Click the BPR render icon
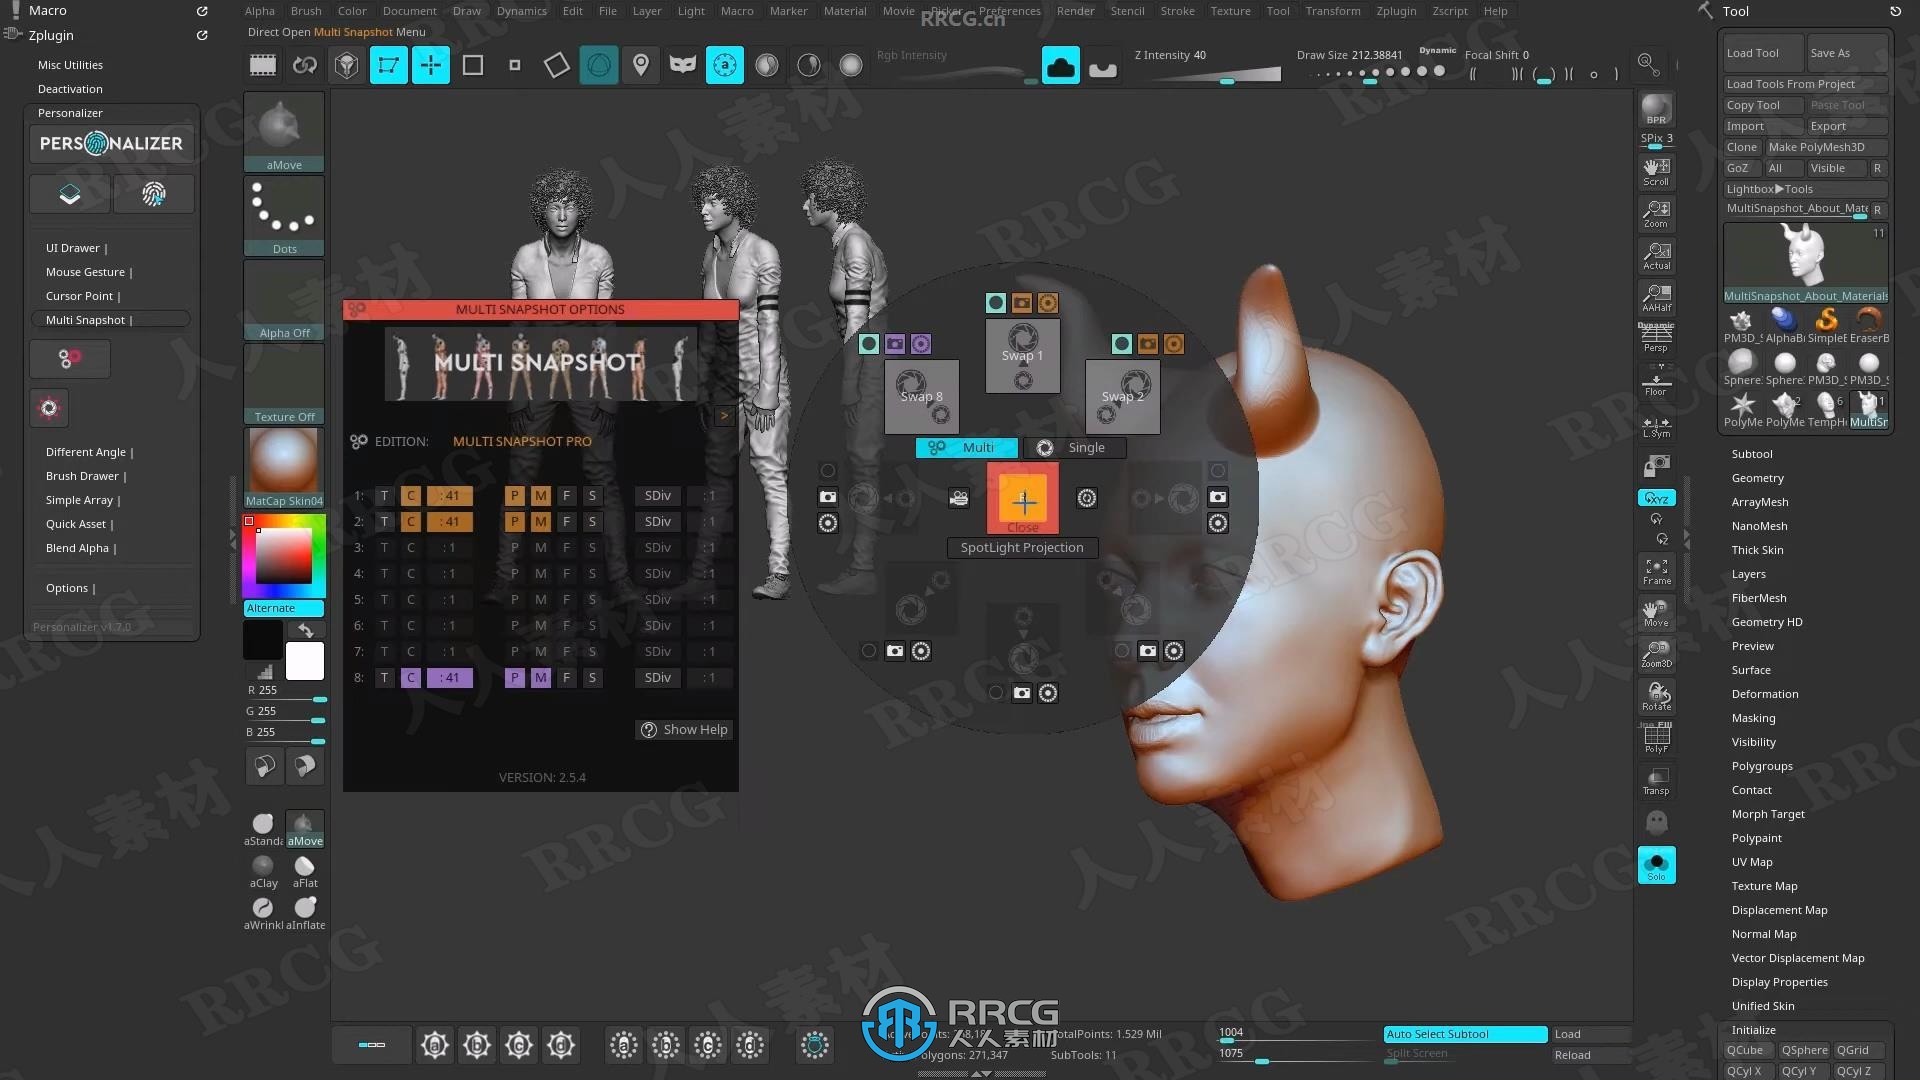 (x=1656, y=109)
